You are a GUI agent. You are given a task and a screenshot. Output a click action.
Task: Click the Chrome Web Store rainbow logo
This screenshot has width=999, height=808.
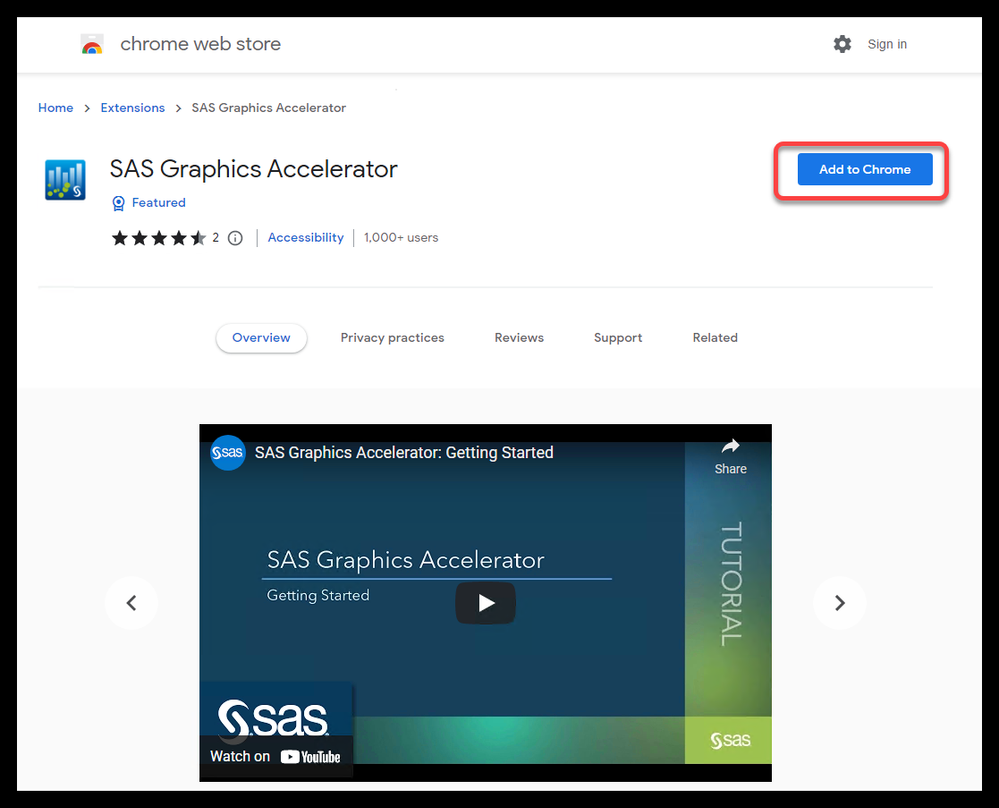tap(92, 44)
